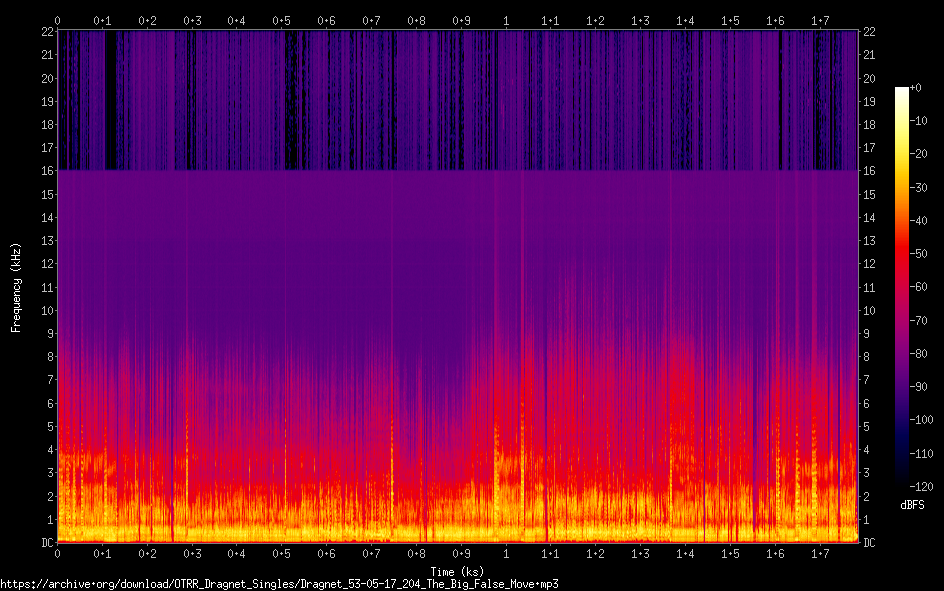
Task: Click the 8 kHz label on the right axis
Action: (867, 357)
